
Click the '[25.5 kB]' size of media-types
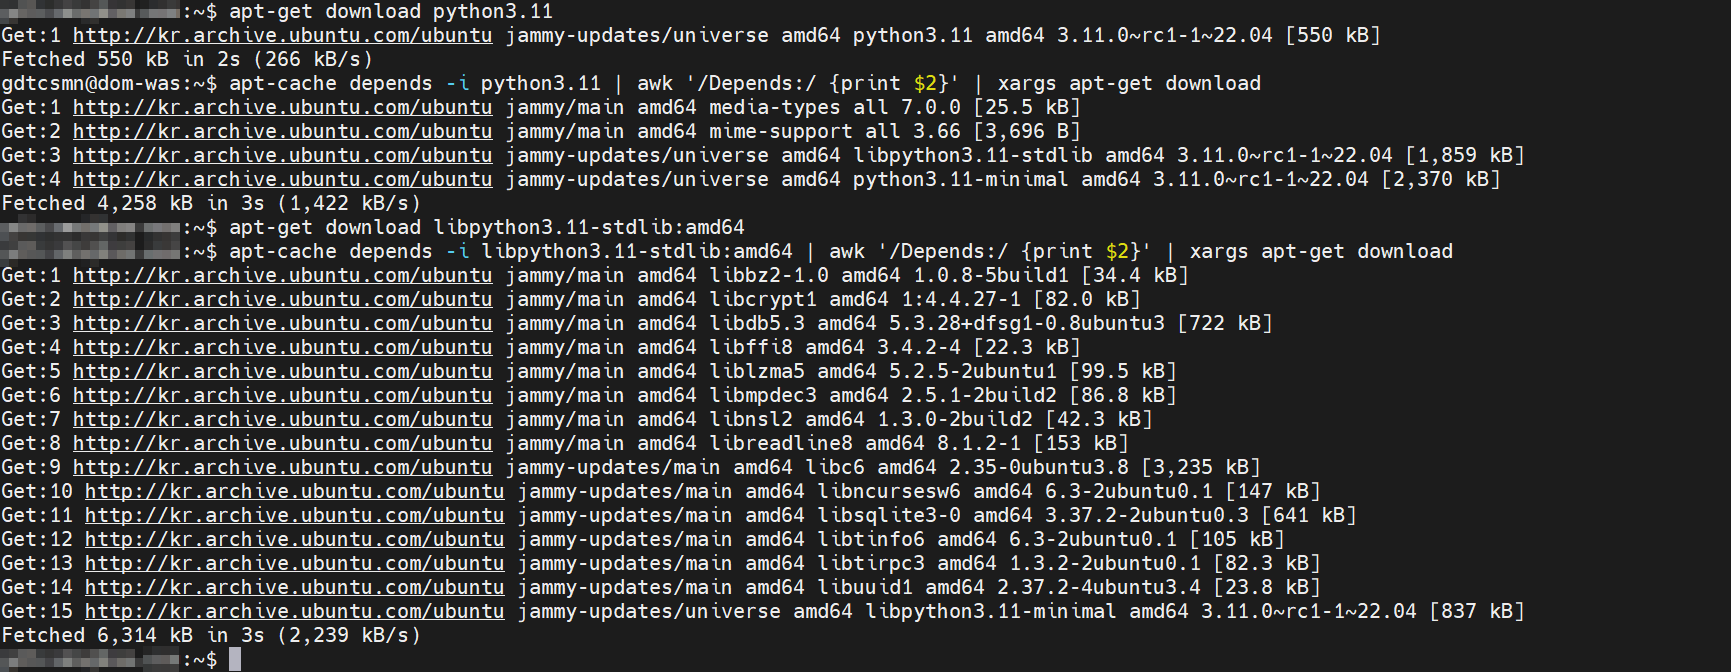1027,107
